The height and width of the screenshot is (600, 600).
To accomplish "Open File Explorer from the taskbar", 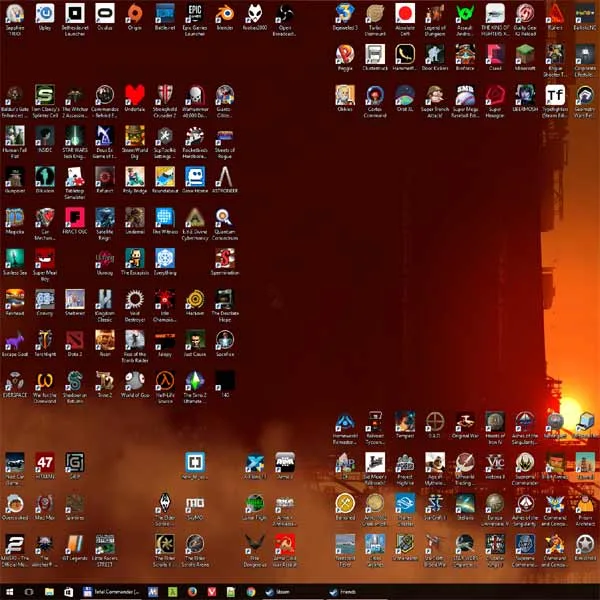I will click(x=49, y=592).
